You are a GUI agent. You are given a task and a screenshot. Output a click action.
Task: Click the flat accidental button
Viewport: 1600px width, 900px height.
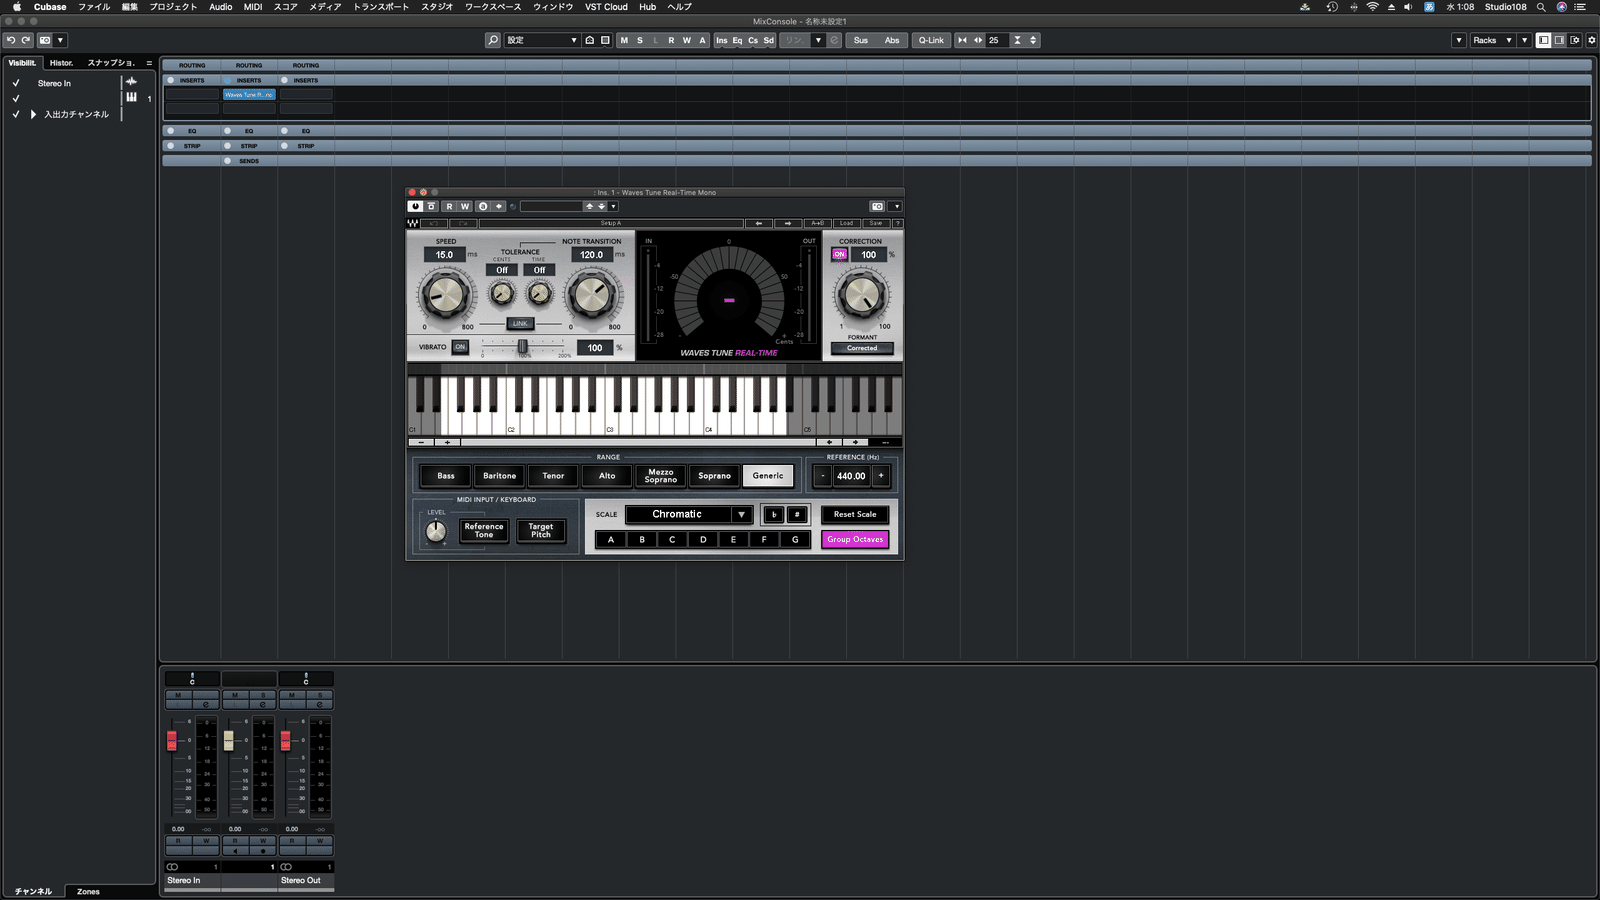pos(773,514)
